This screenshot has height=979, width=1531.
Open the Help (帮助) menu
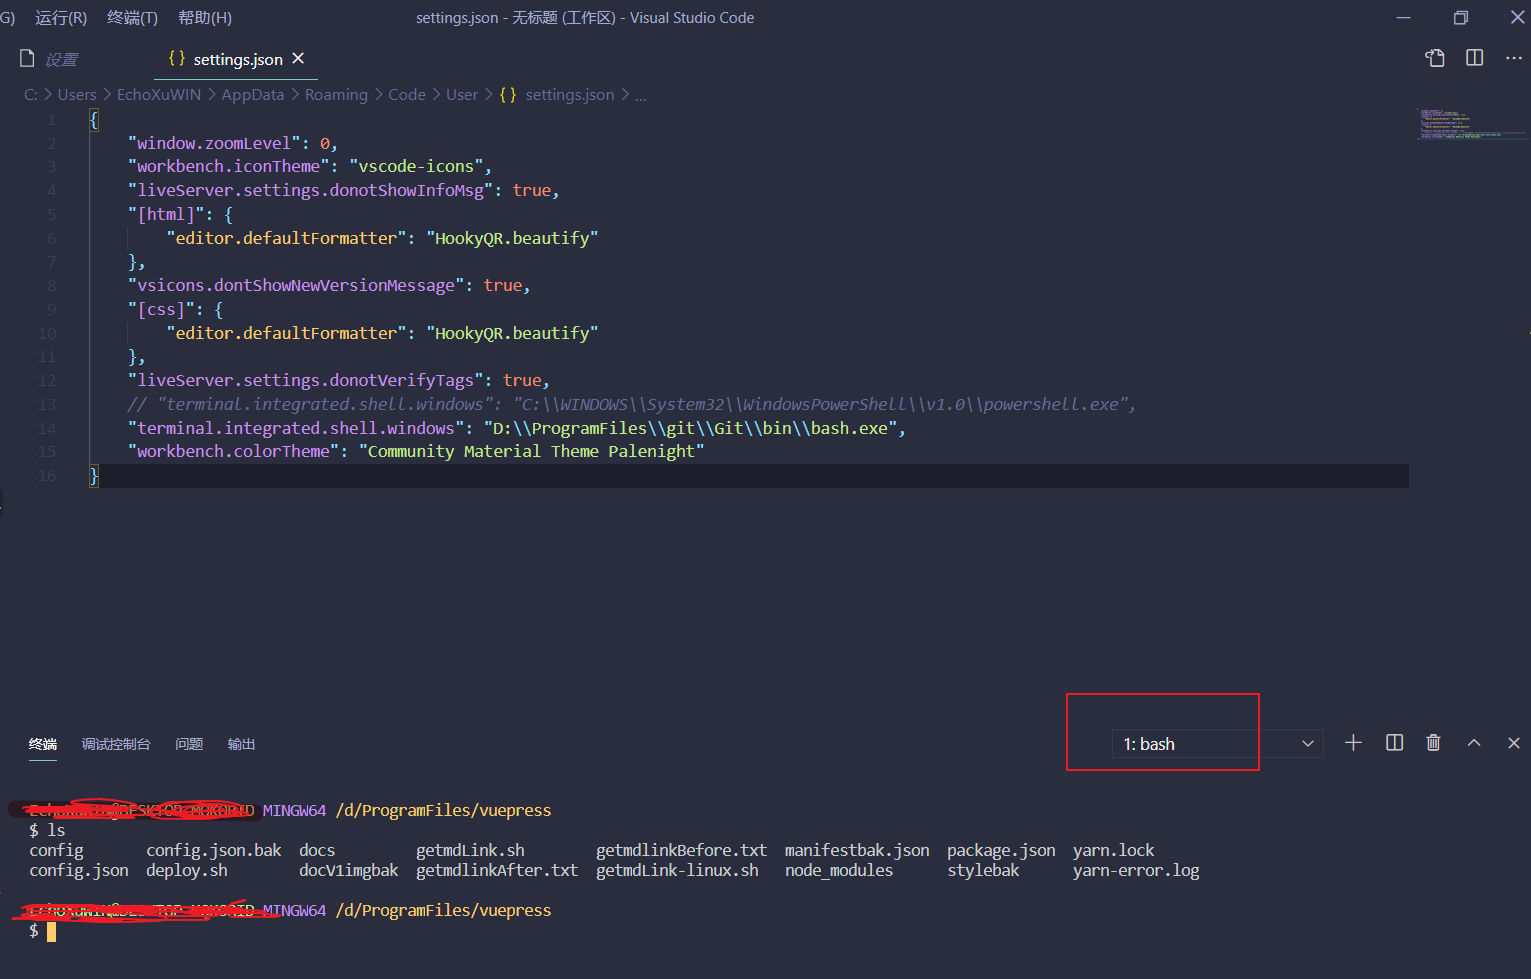(205, 18)
